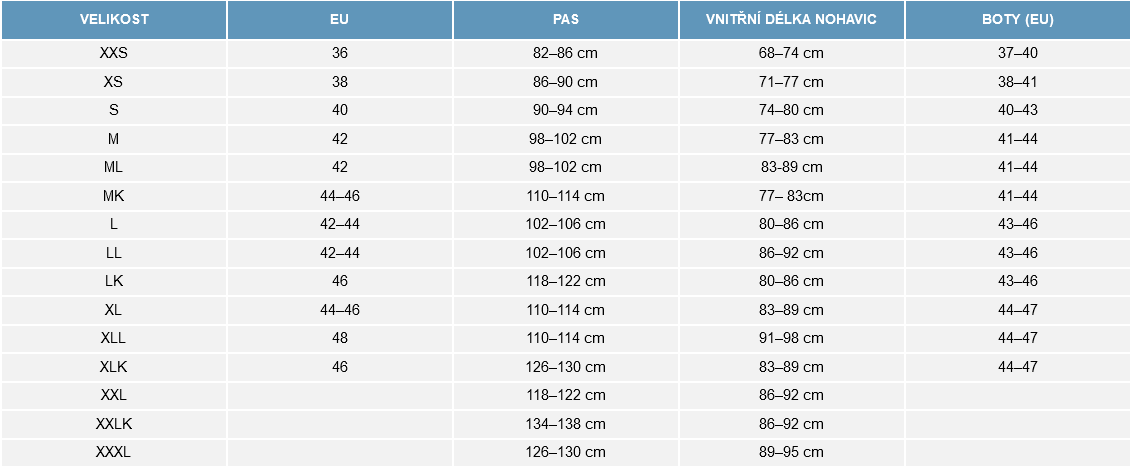
Task: Click the XXS size cell
Action: [113, 53]
